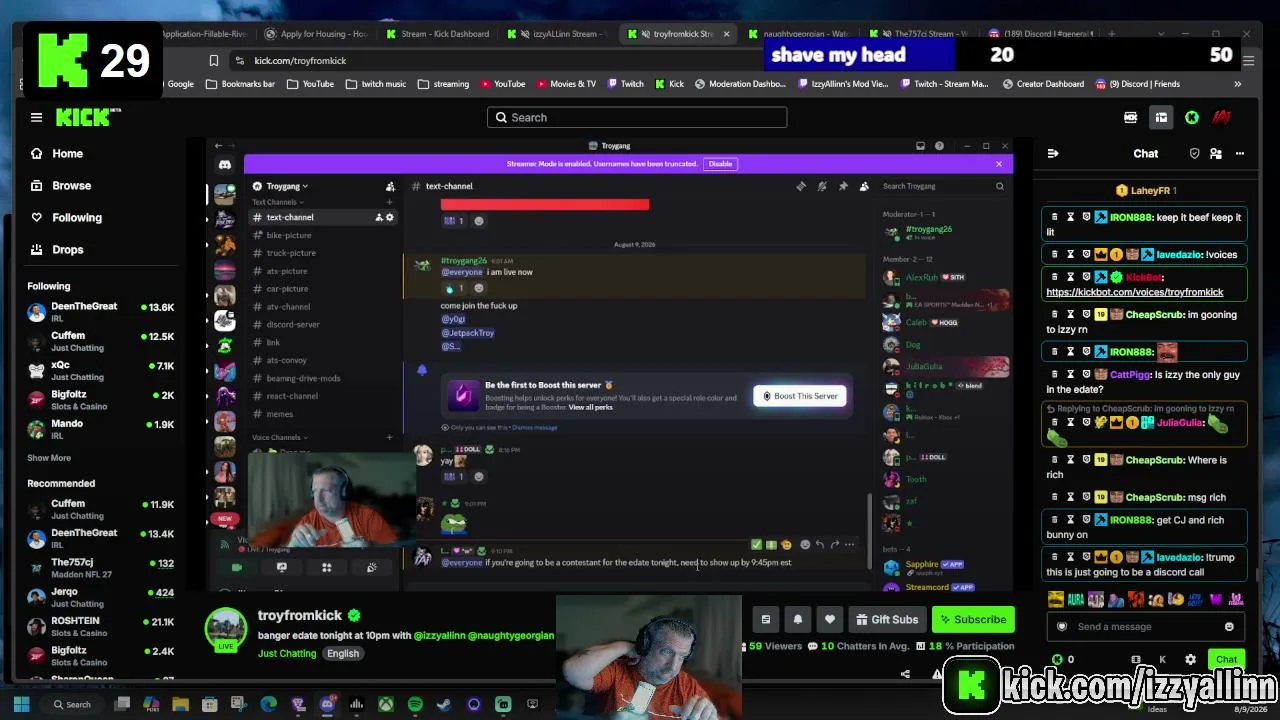Screen dimensions: 1280x720
Task: Open chat users list icon
Action: point(1216,153)
